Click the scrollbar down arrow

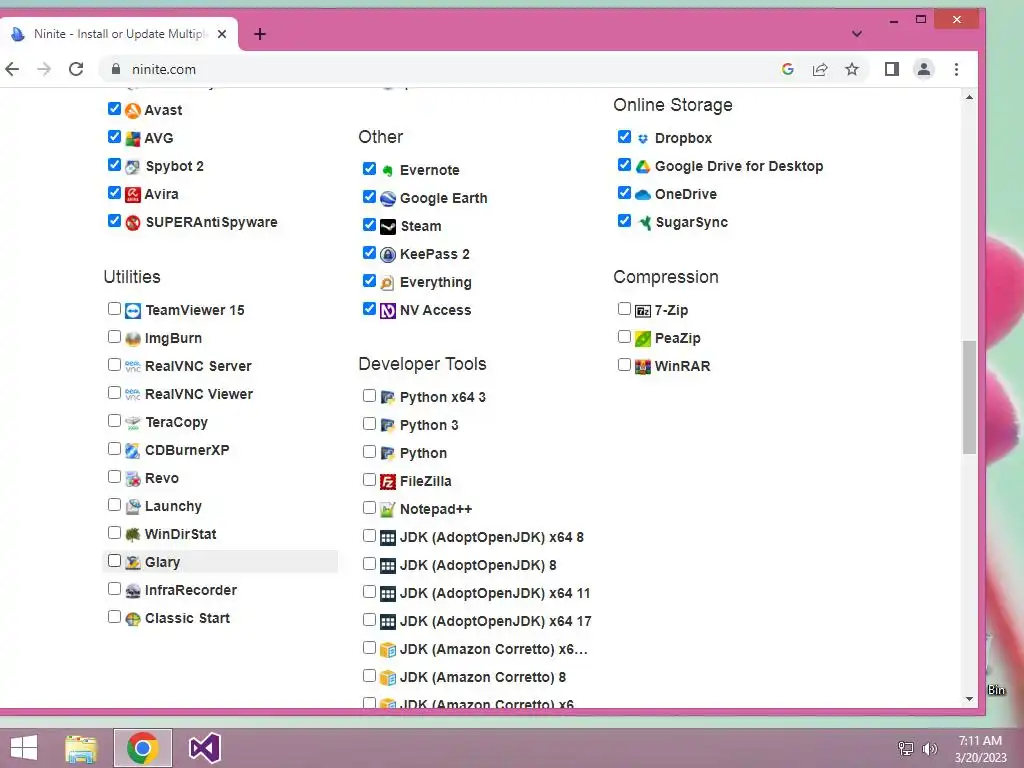click(970, 699)
